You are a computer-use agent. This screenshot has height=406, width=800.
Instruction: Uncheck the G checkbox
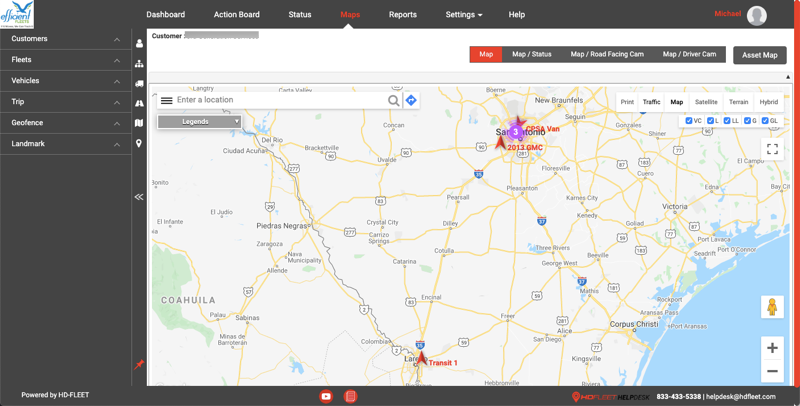(747, 121)
